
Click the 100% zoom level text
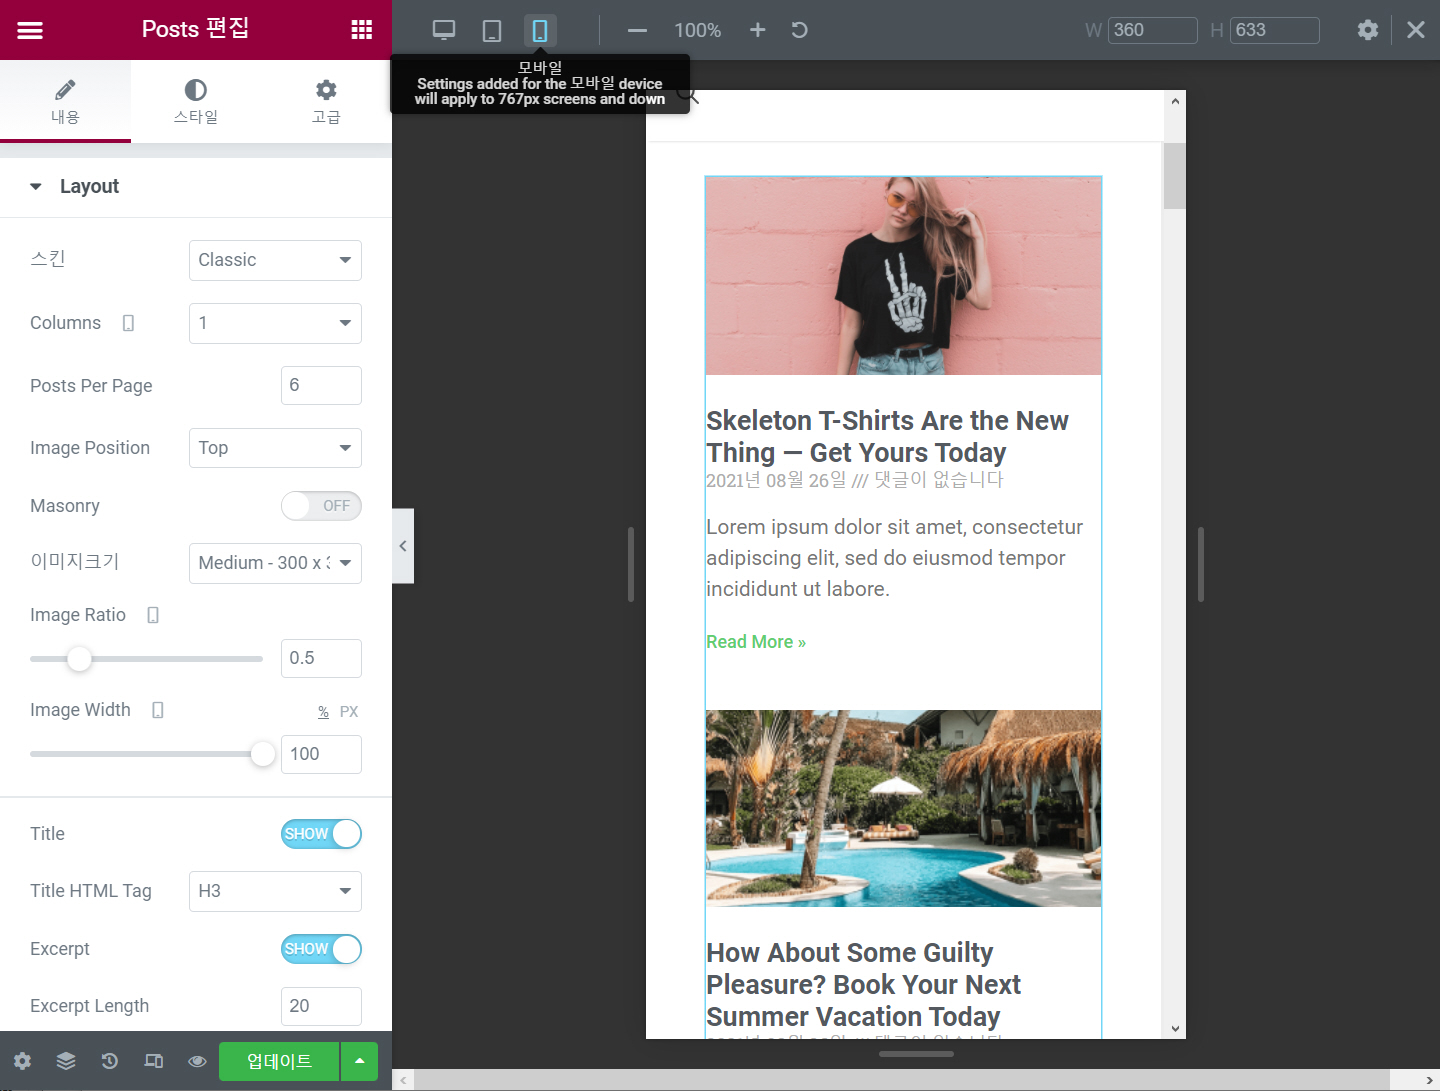click(x=697, y=30)
